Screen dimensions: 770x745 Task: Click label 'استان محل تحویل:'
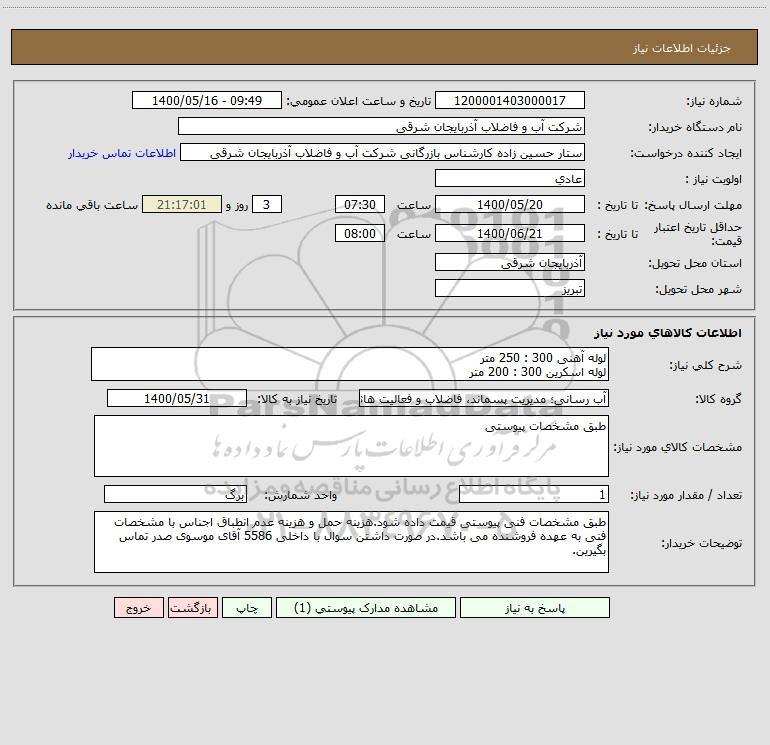click(x=695, y=263)
